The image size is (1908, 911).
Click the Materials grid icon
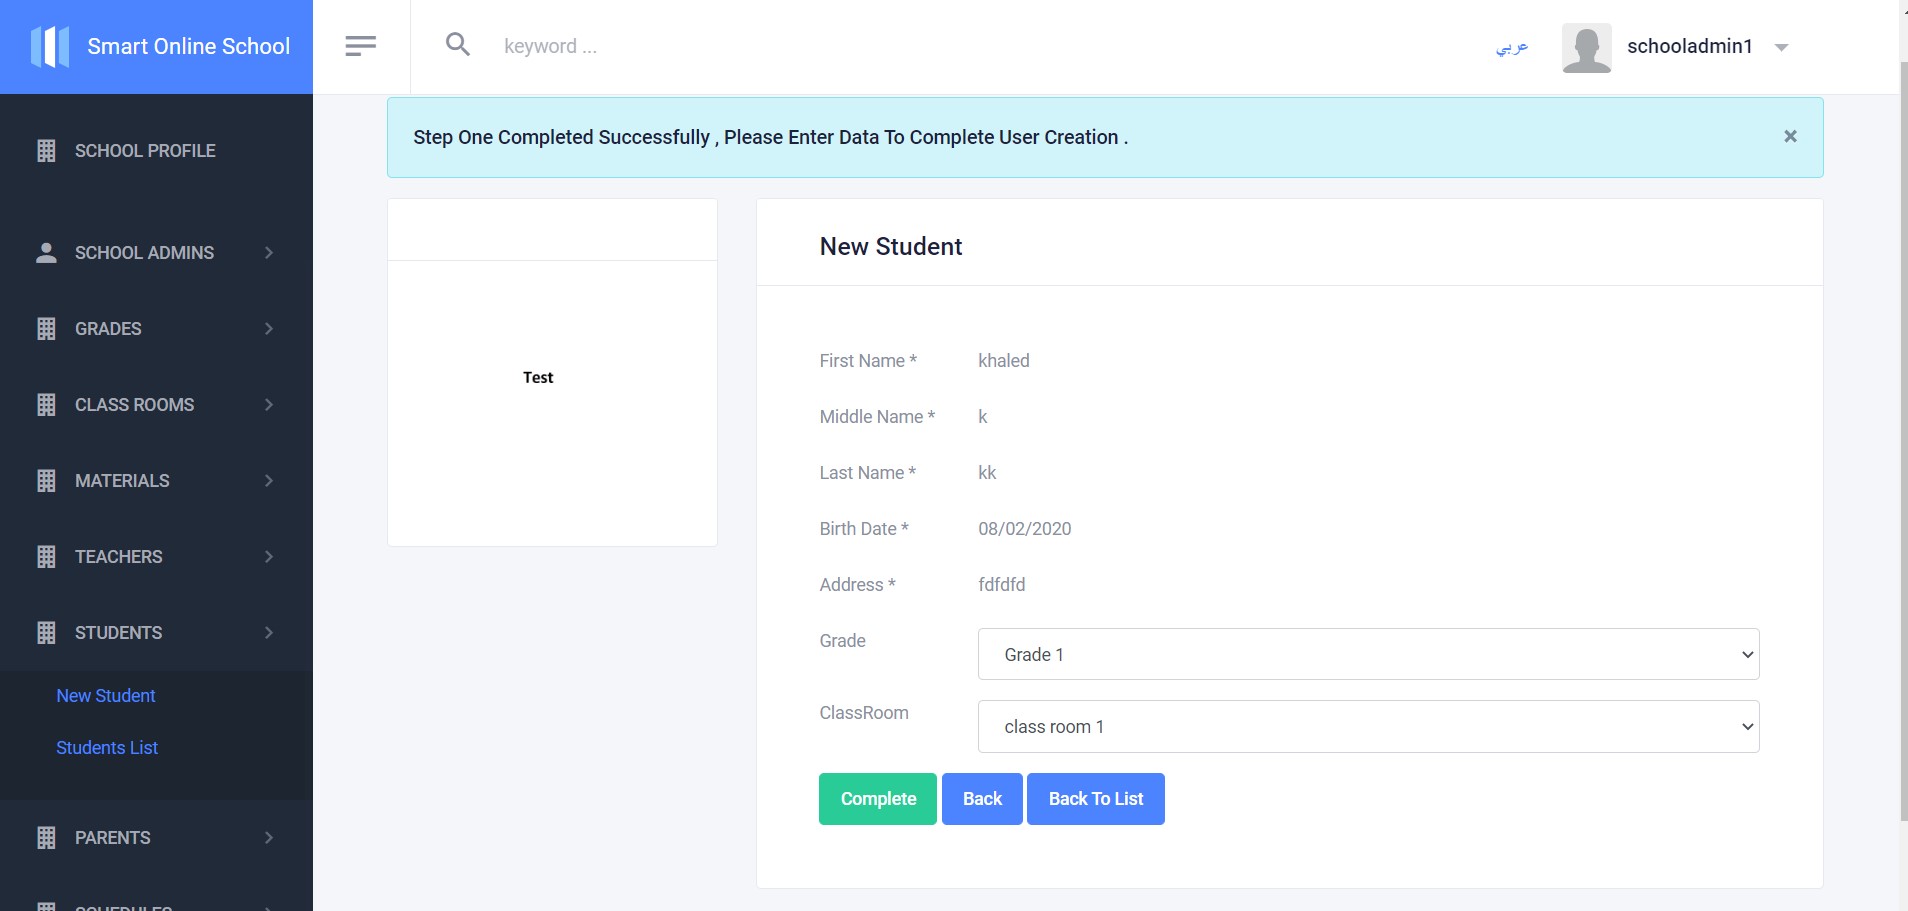46,481
